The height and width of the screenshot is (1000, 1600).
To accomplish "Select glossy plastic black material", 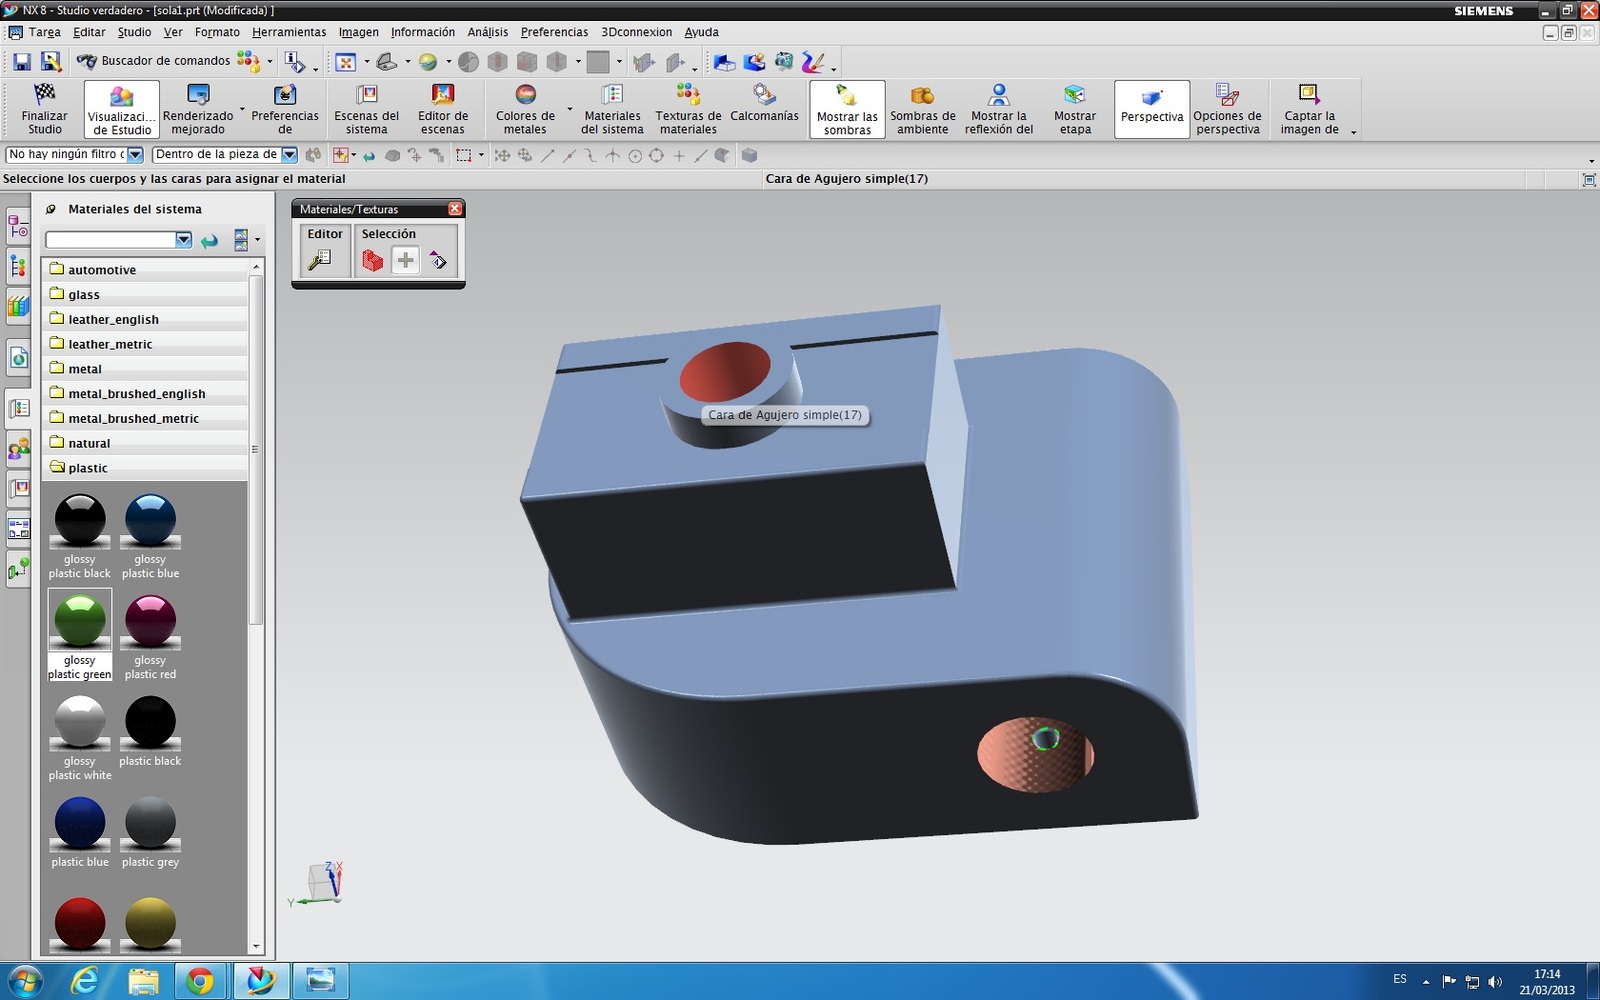I will (x=80, y=536).
